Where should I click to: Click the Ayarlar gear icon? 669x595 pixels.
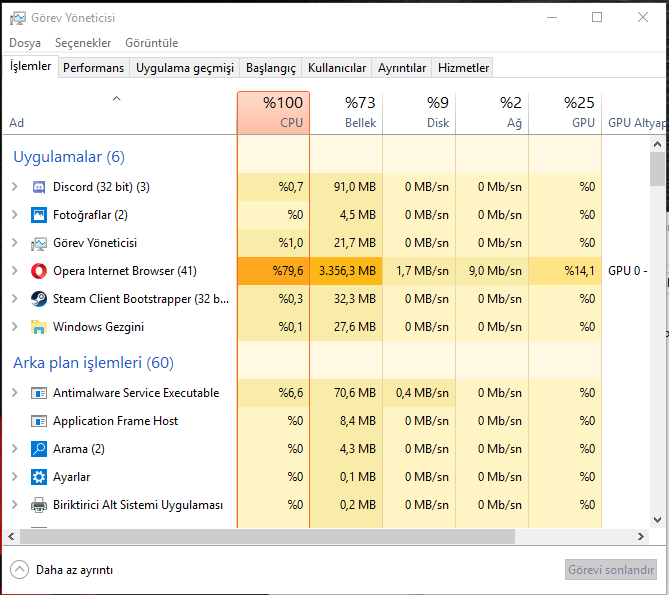(39, 477)
